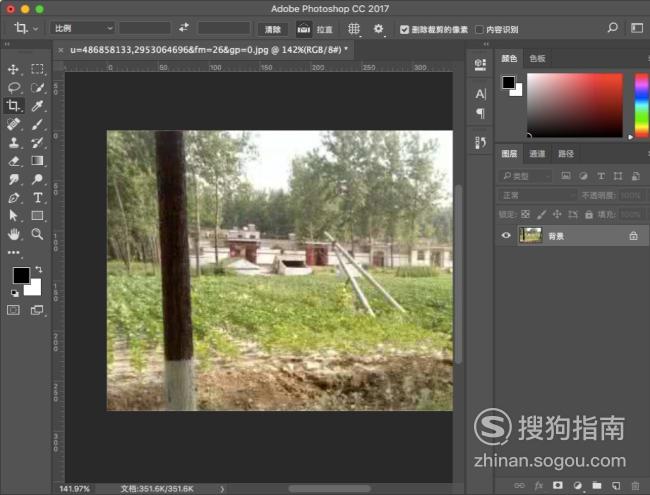Viewport: 650px width, 495px height.
Task: Expand the status bar info arrow
Action: 222,489
